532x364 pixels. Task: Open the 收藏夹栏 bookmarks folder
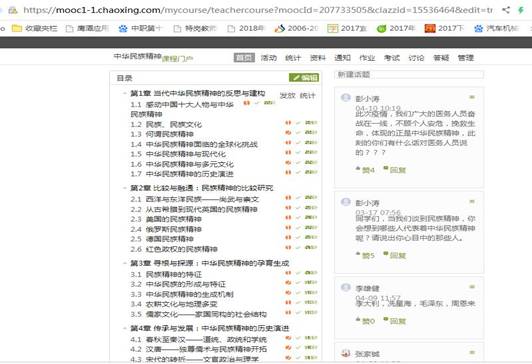[34, 28]
